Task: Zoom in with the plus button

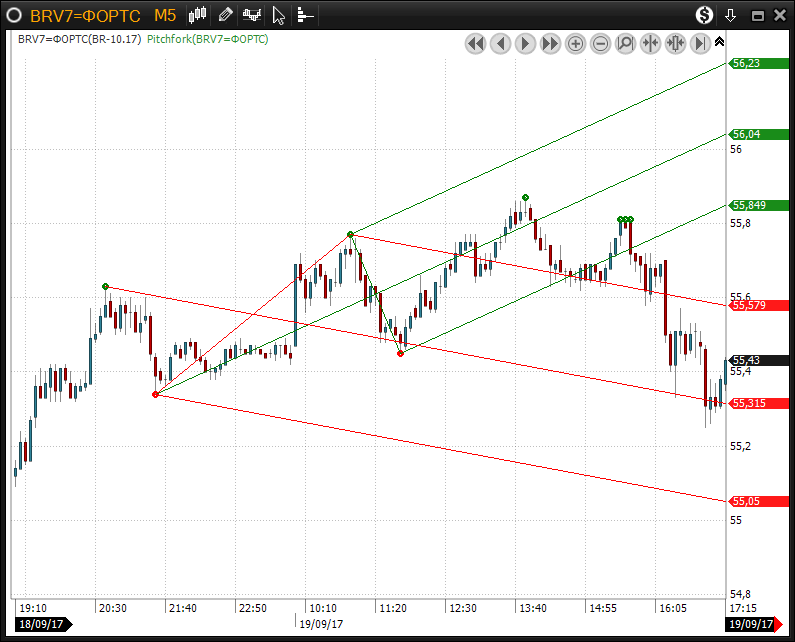Action: tap(576, 43)
